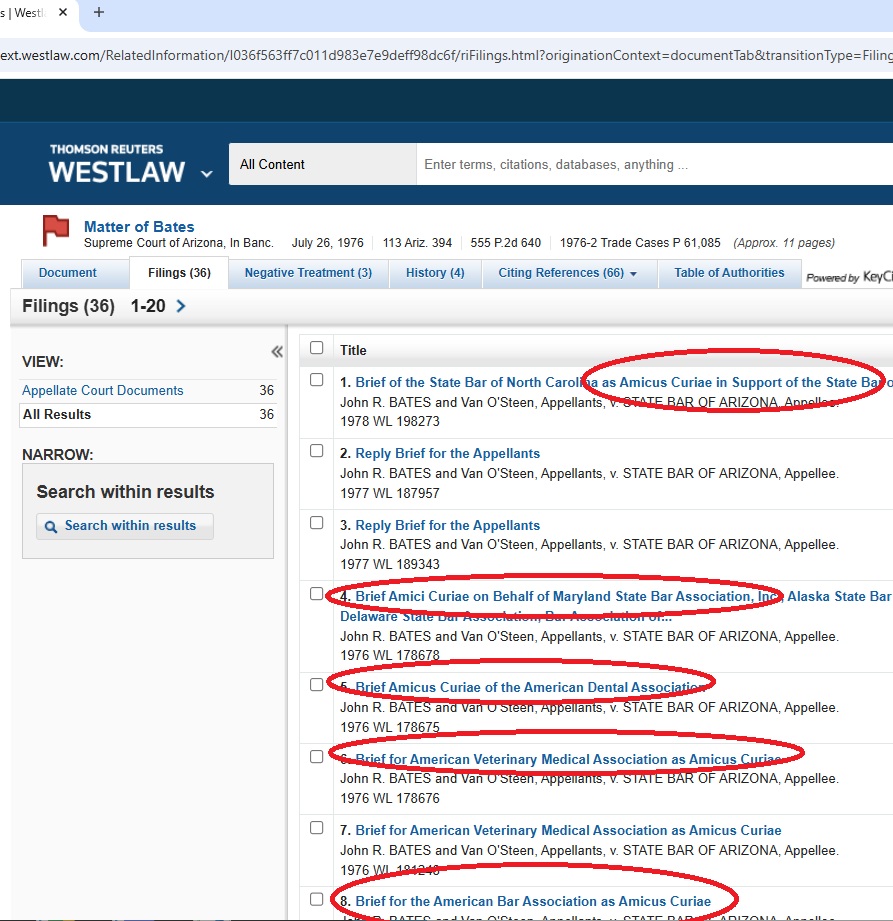Open the History (4) tab
Image resolution: width=893 pixels, height=921 pixels.
click(435, 273)
